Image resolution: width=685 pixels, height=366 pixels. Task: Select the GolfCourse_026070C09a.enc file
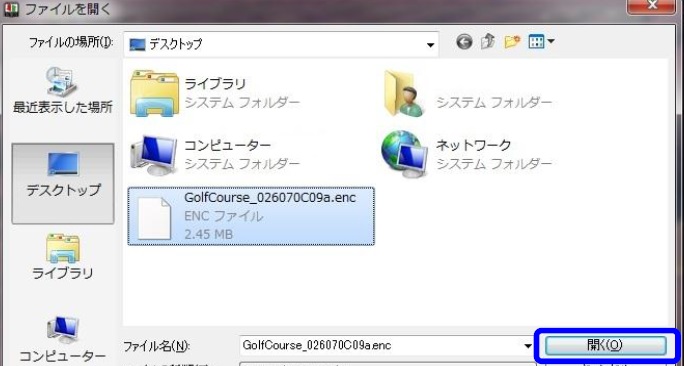pyautogui.click(x=251, y=216)
